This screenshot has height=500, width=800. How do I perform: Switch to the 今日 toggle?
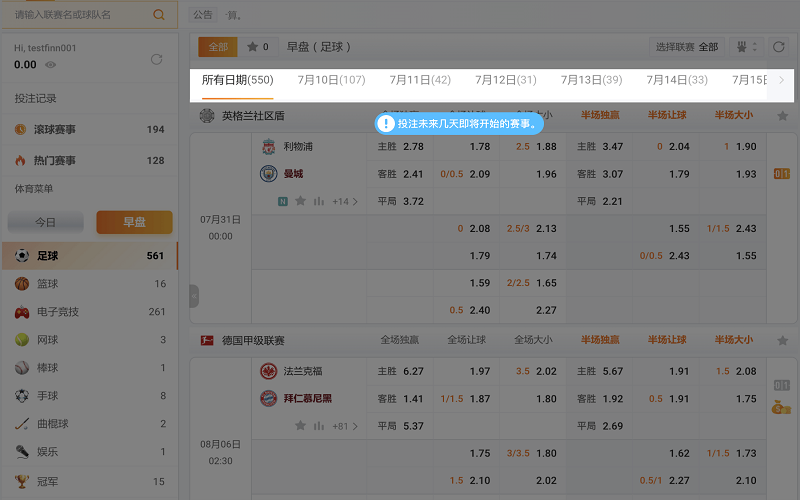45,222
